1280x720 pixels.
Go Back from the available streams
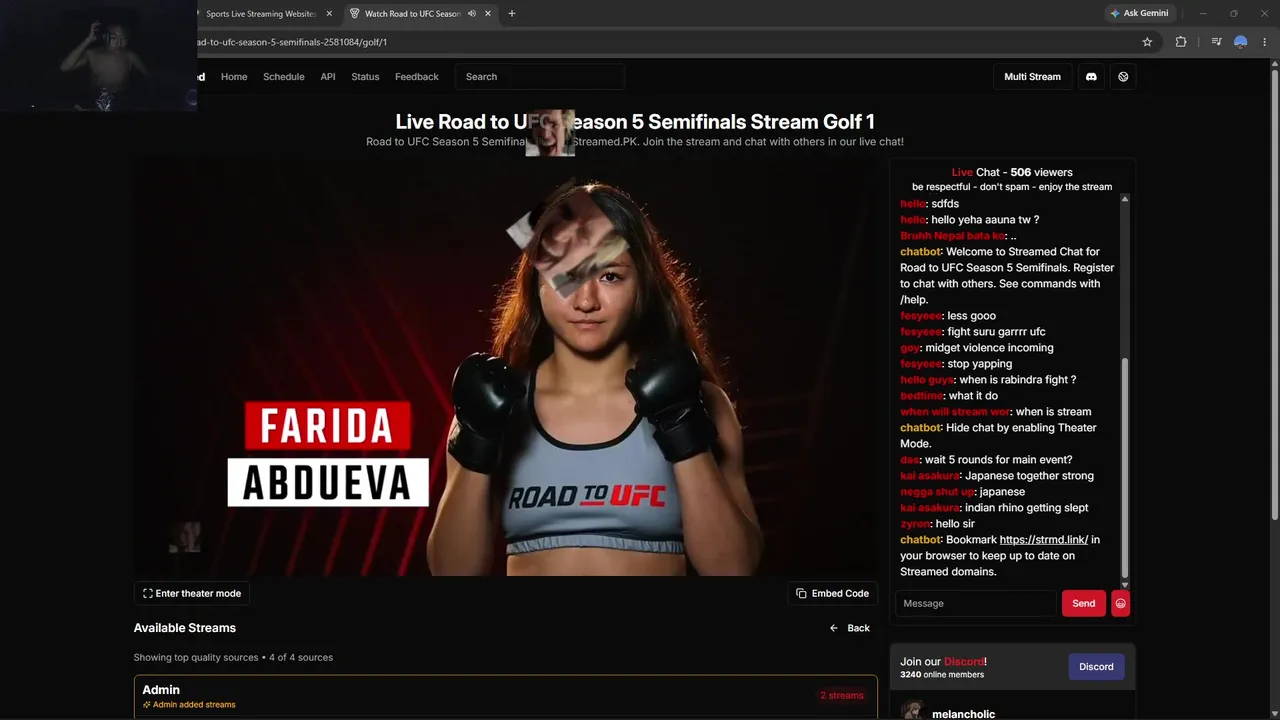point(850,628)
